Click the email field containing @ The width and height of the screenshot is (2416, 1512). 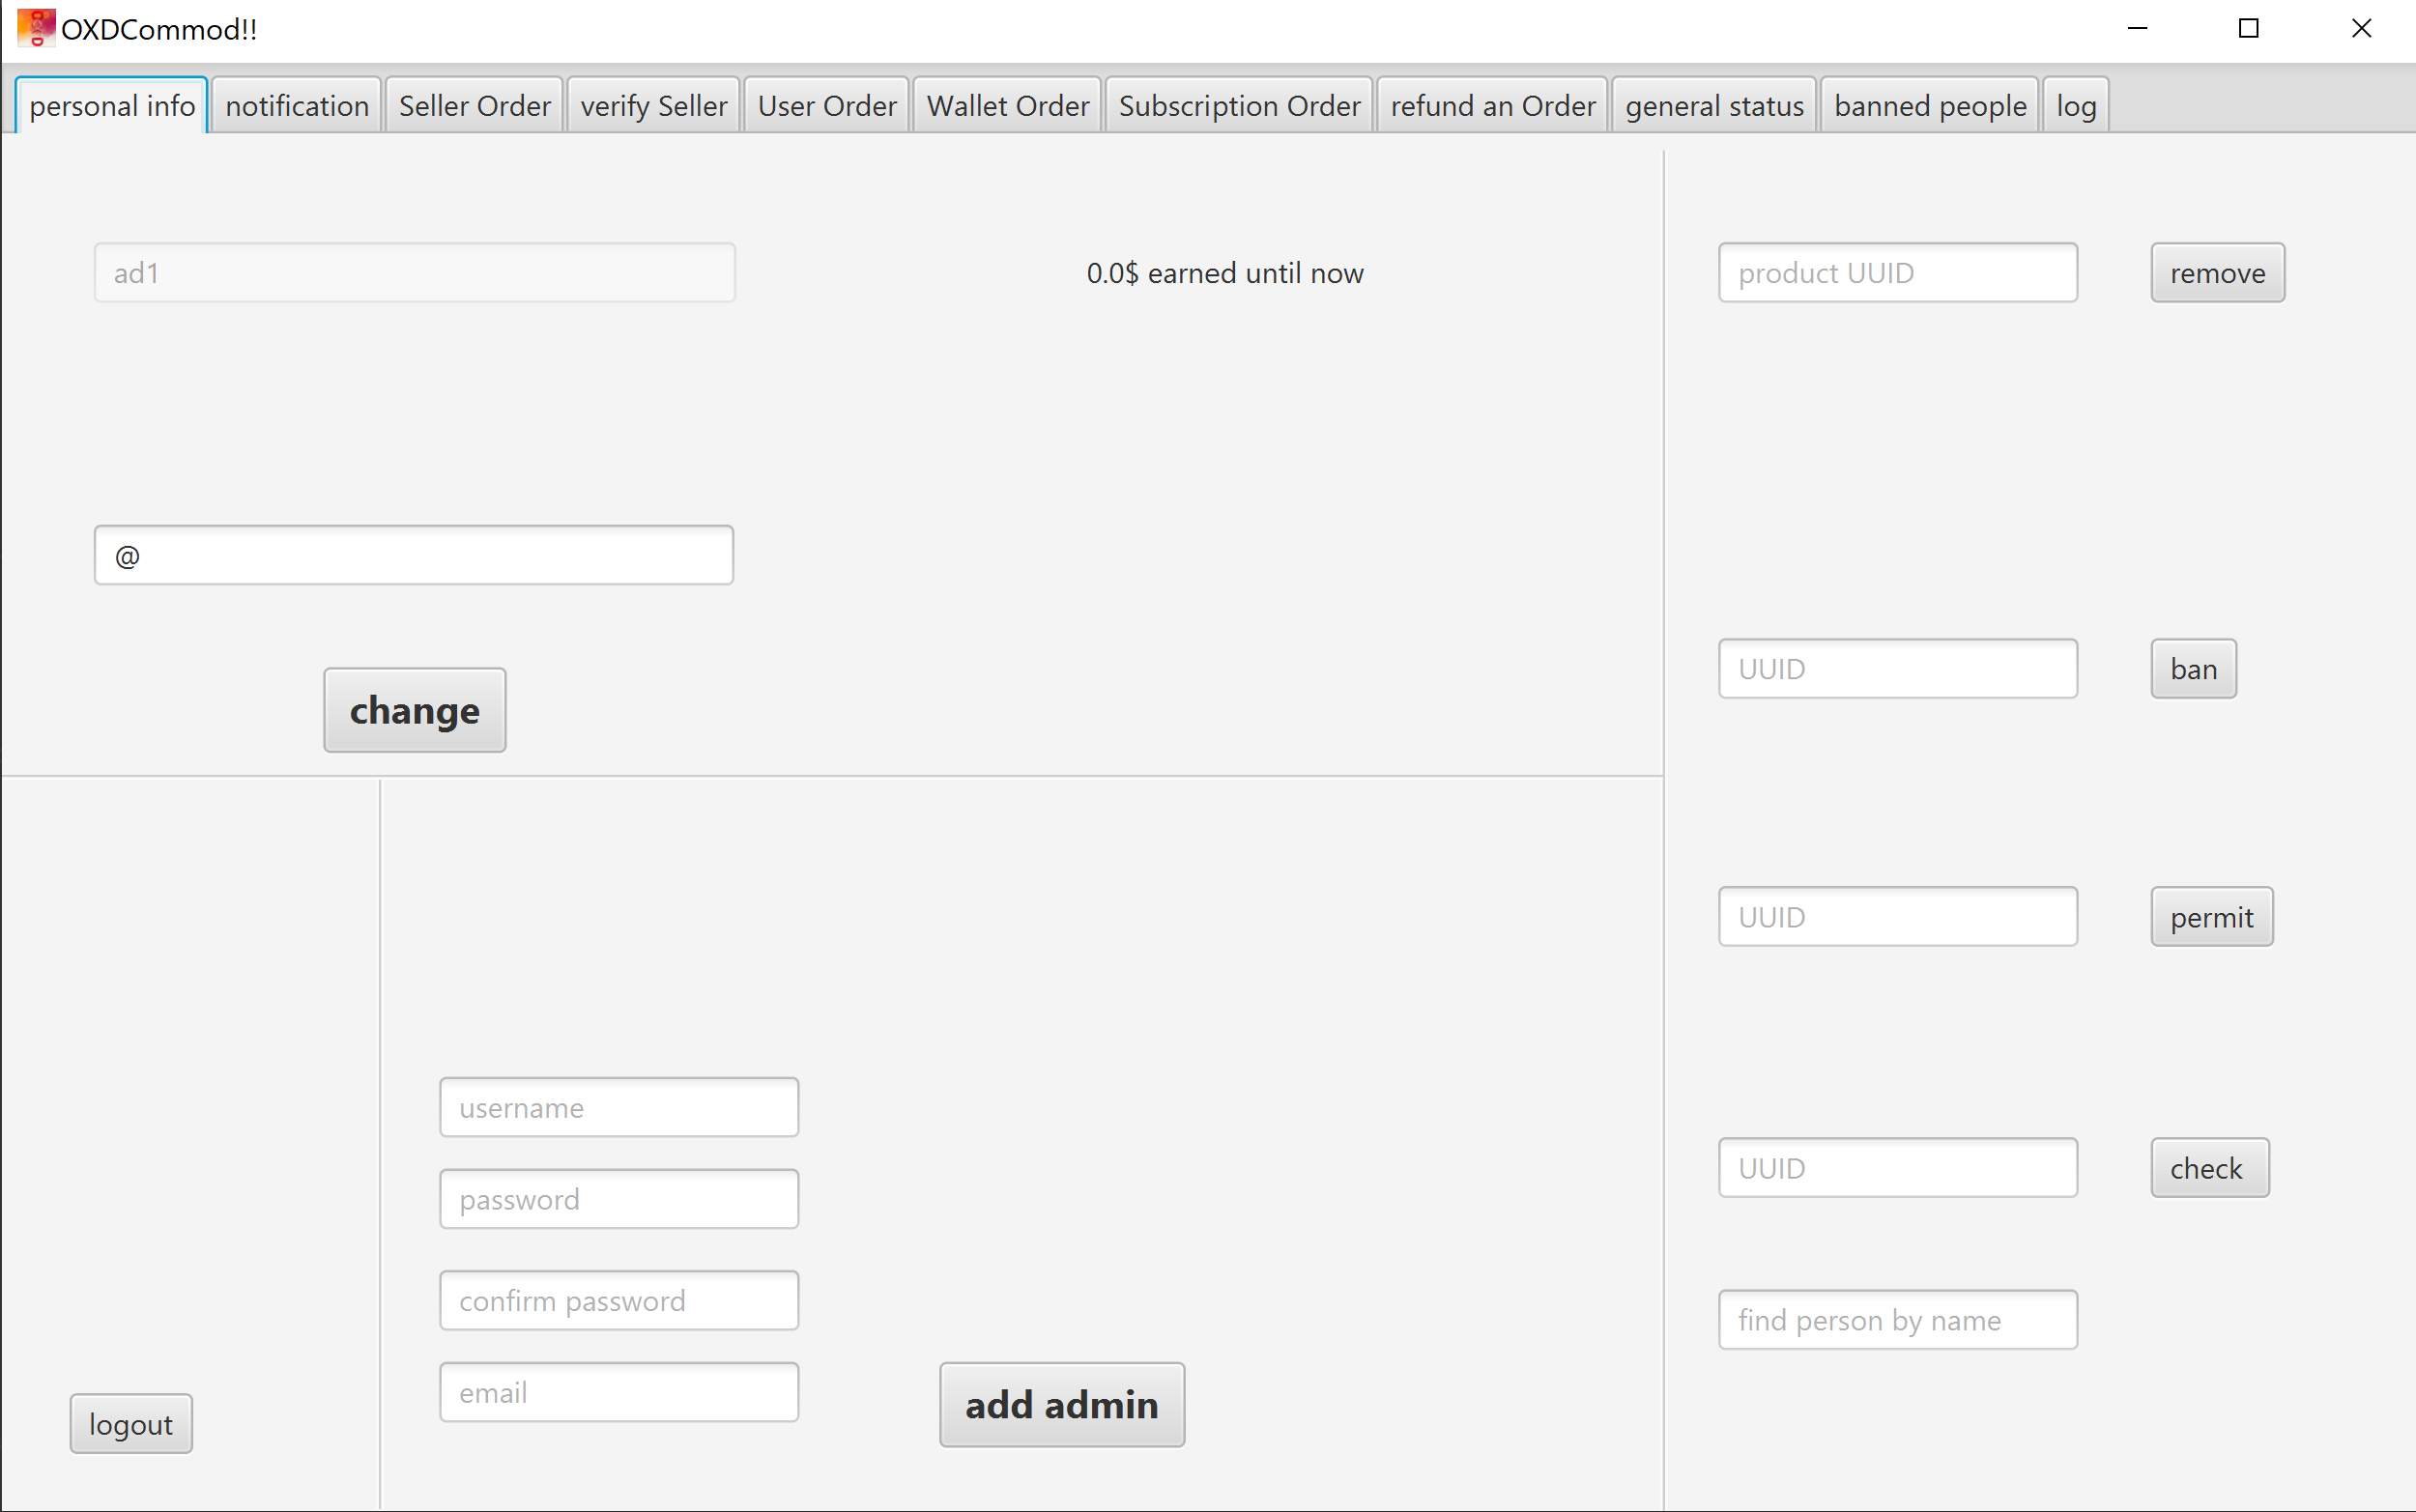coord(414,556)
